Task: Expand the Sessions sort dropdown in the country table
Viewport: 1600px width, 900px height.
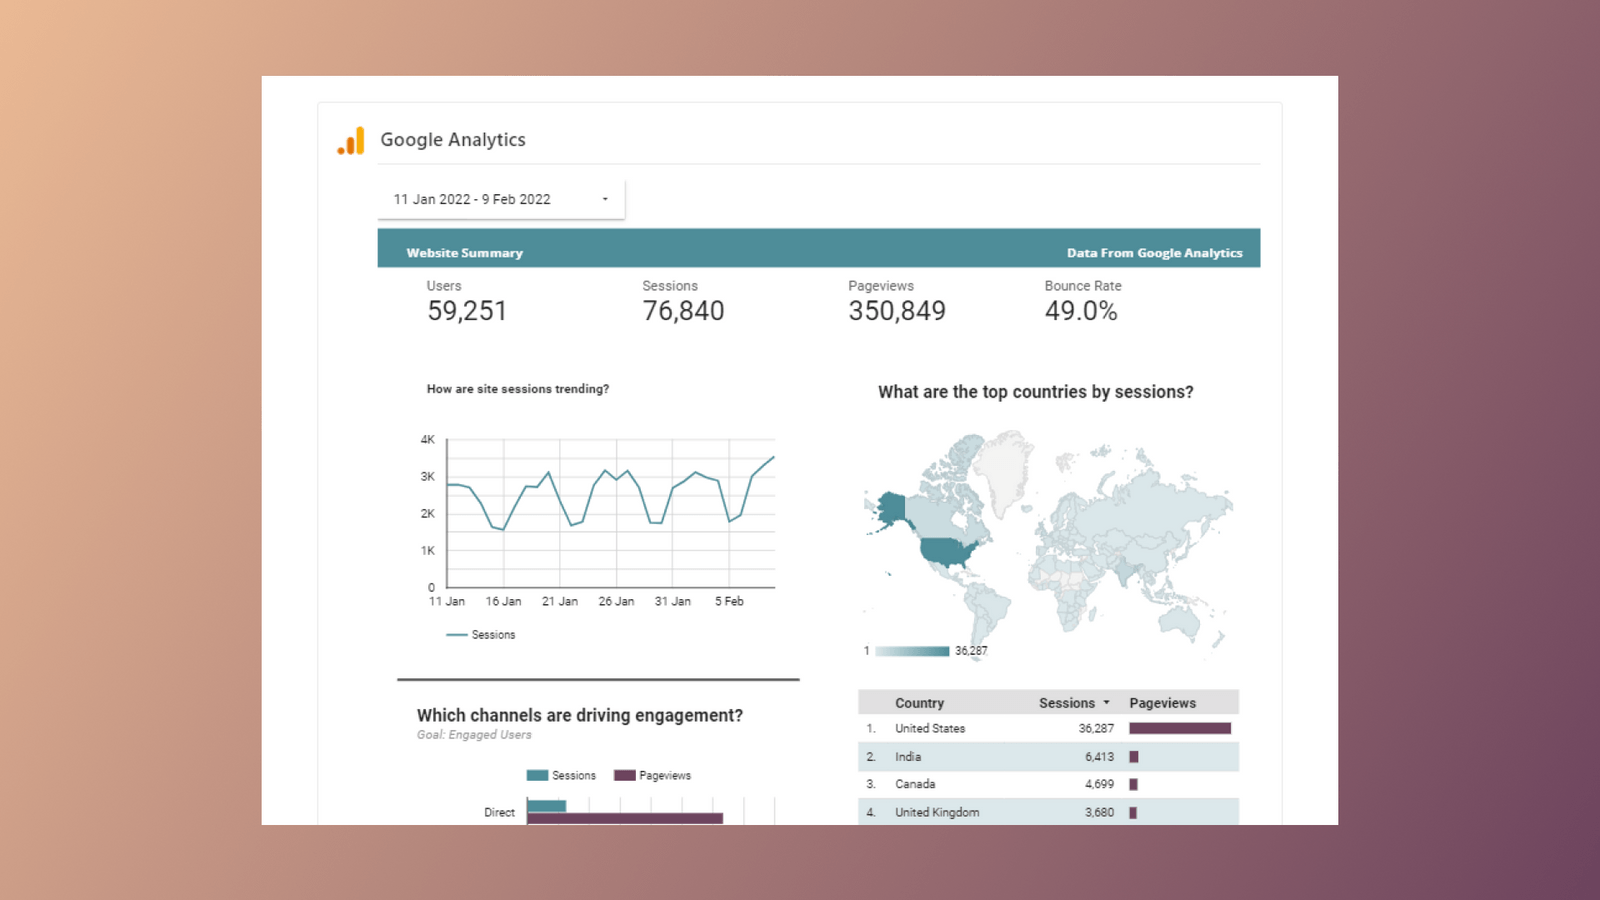Action: click(x=1105, y=702)
